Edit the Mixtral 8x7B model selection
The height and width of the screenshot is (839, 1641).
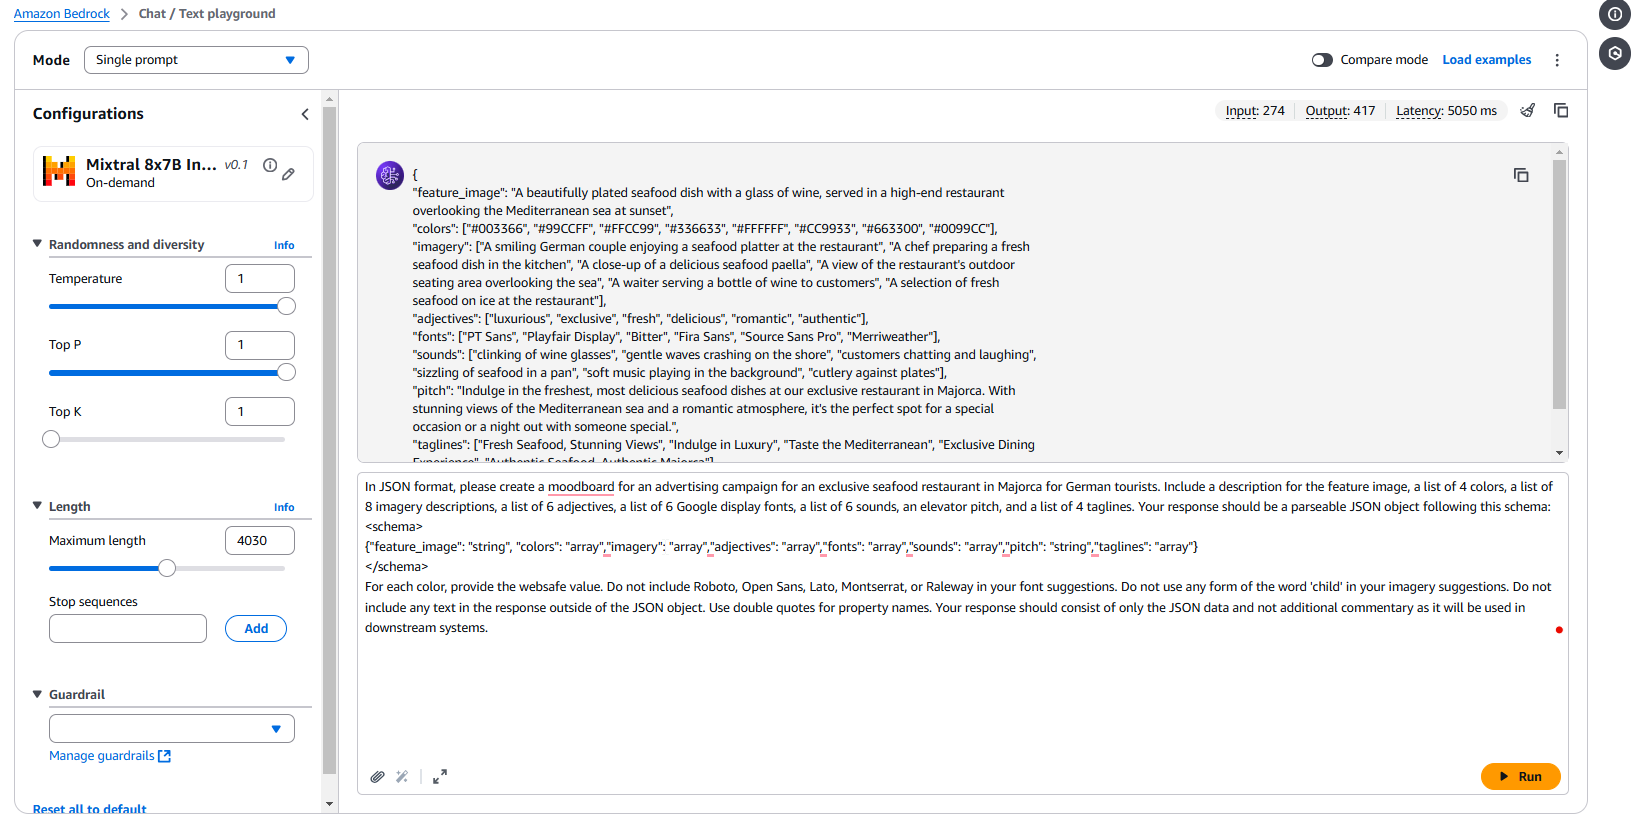288,174
